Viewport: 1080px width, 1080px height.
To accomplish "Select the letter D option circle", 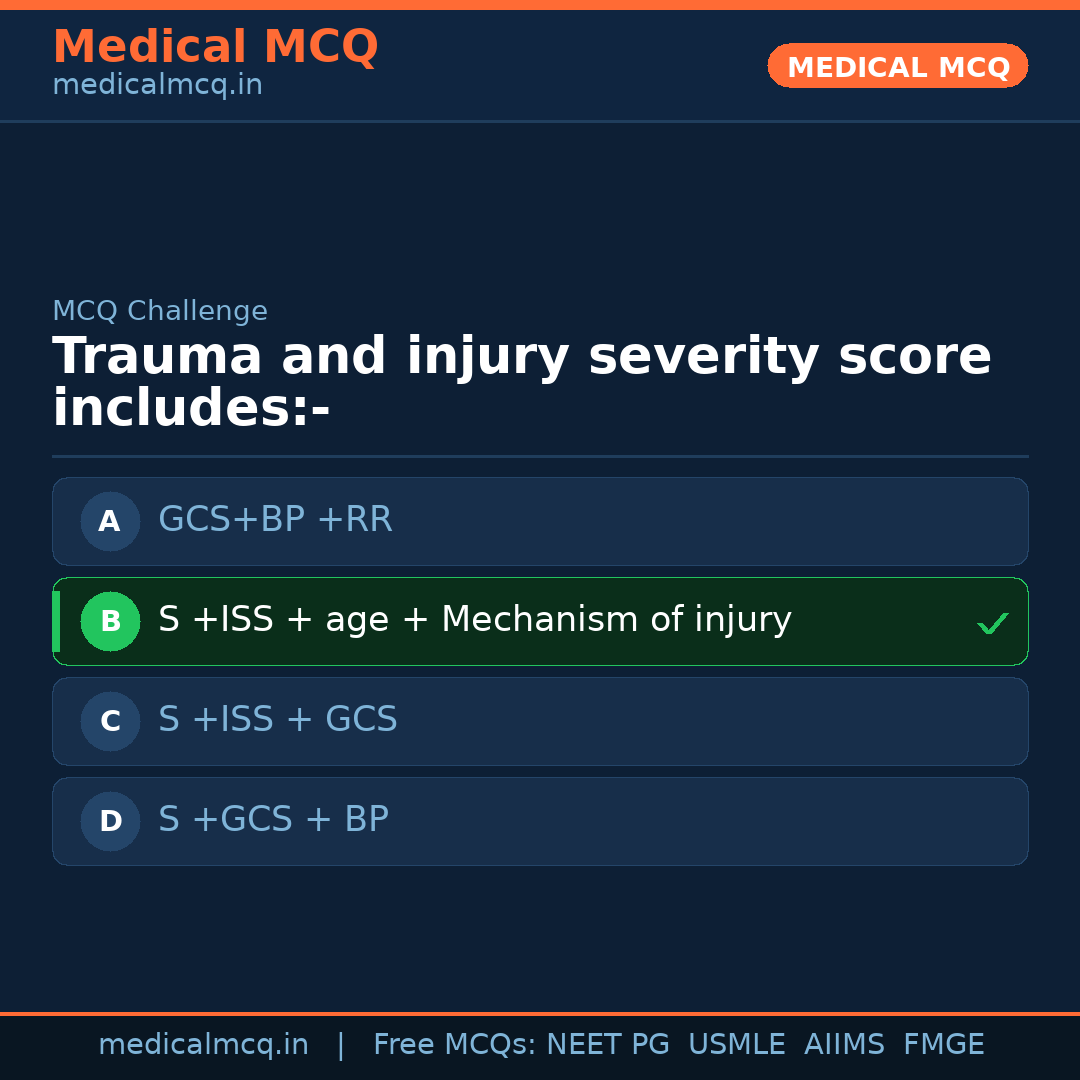I will pyautogui.click(x=110, y=821).
